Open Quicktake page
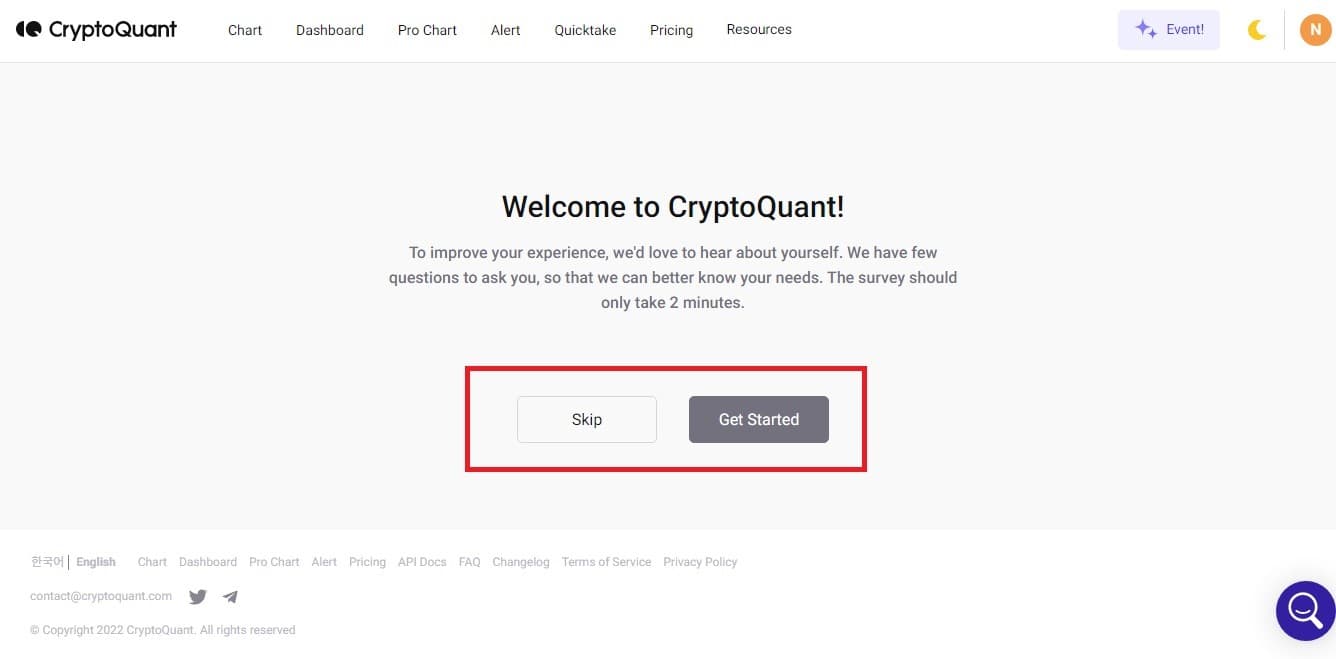The width and height of the screenshot is (1336, 659). [585, 30]
